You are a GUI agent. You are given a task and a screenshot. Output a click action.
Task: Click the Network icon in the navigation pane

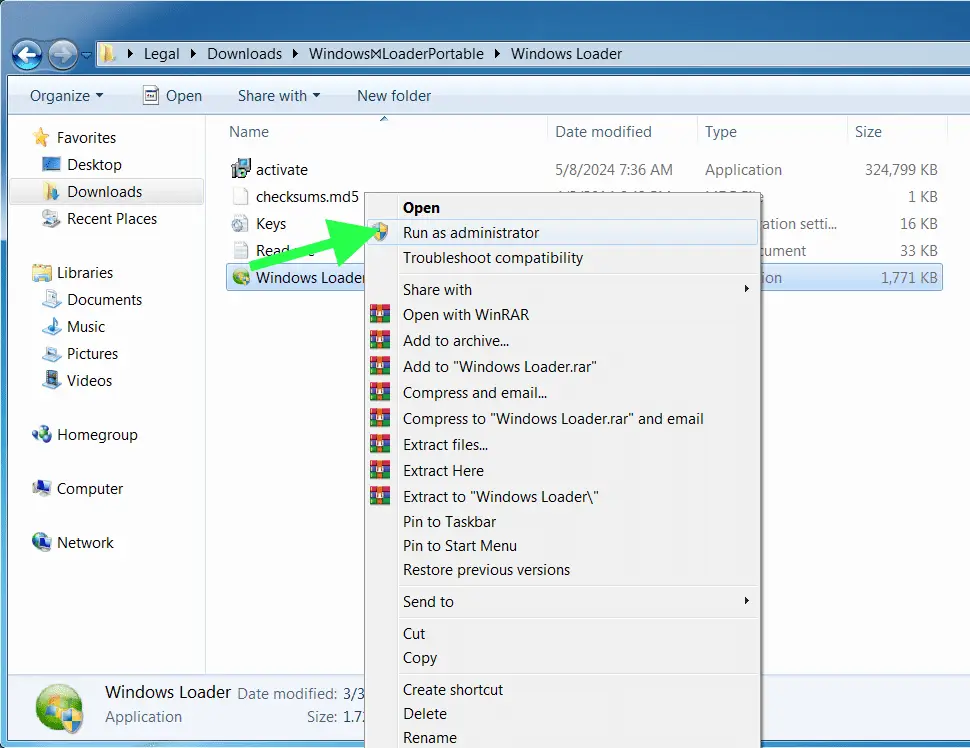point(41,542)
